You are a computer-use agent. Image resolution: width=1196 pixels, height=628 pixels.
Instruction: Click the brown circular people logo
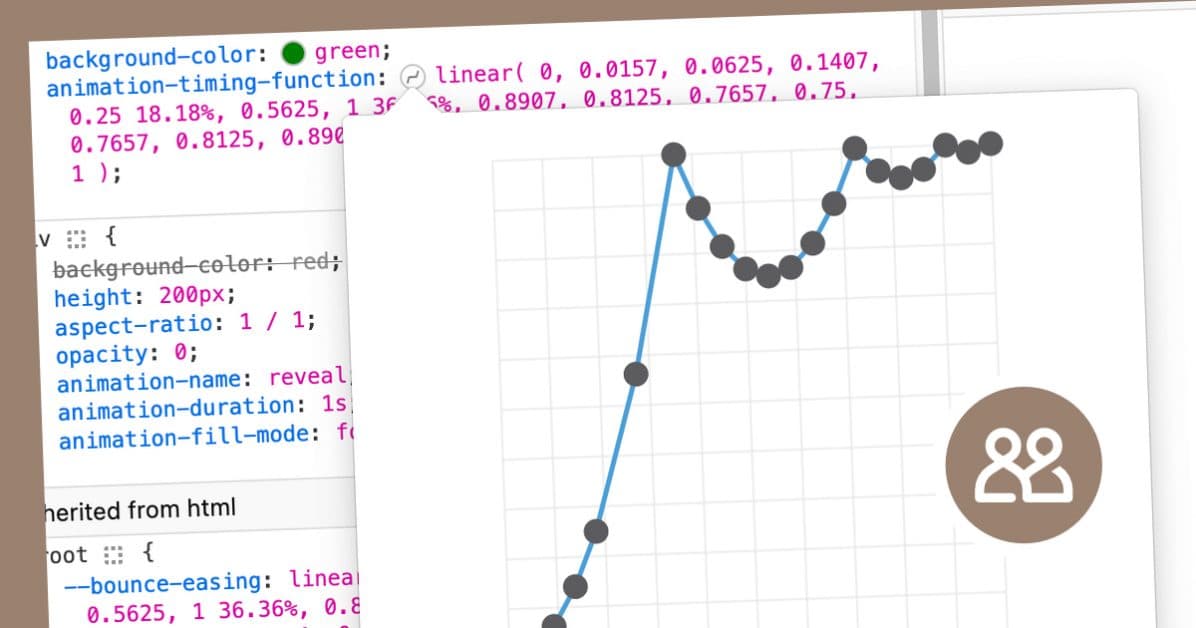pos(1023,464)
